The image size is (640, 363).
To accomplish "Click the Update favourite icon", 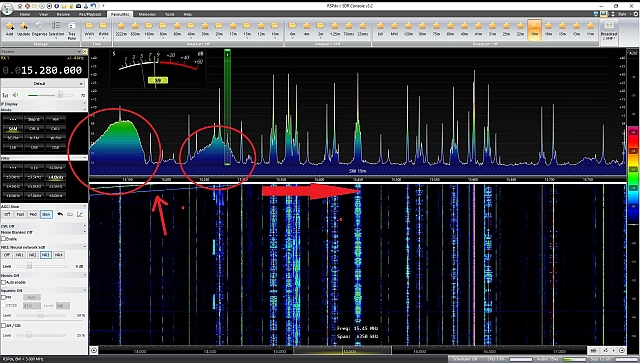I will tap(24, 27).
